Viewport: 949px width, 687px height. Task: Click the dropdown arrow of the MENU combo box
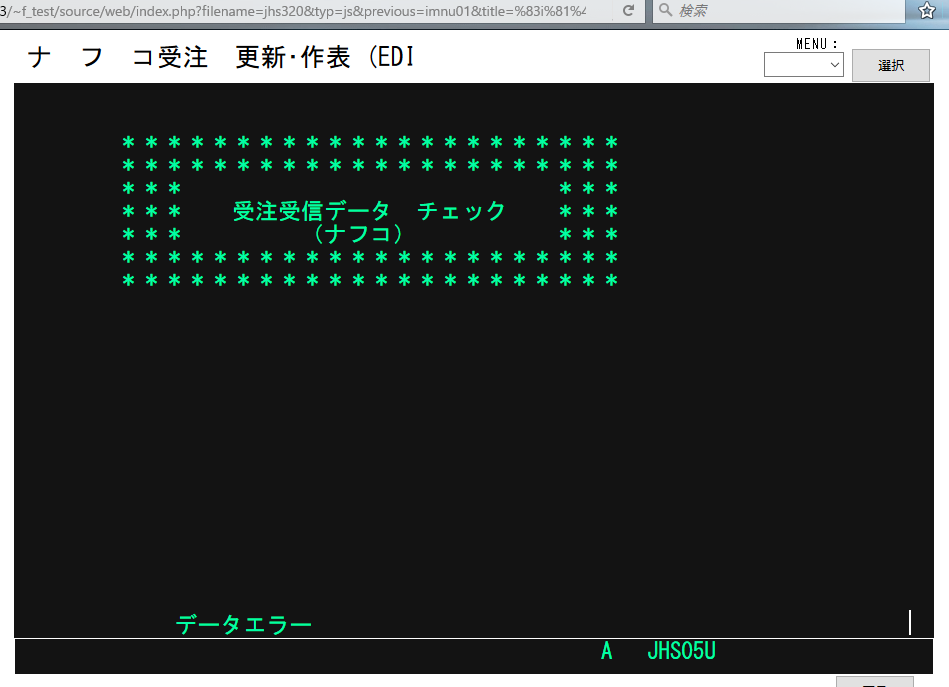pos(835,65)
